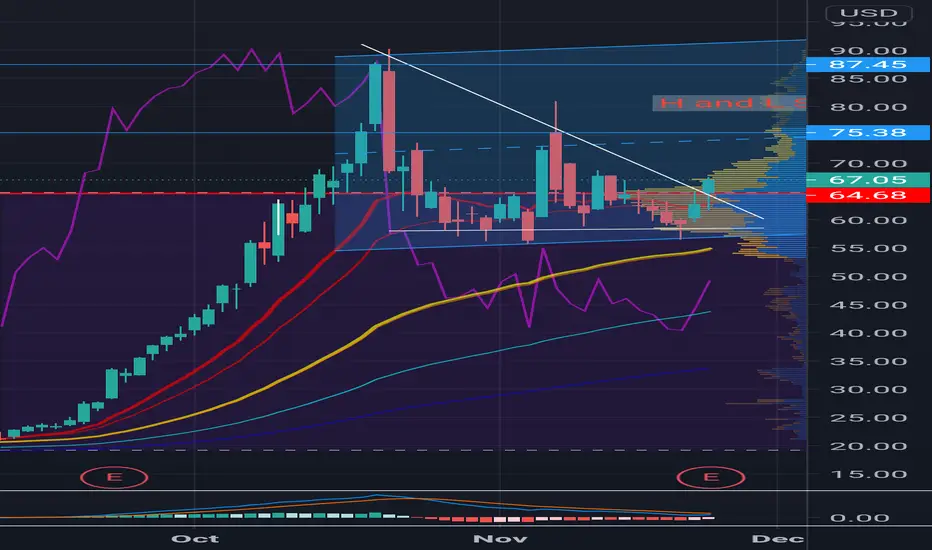This screenshot has width=932, height=550.
Task: Click the 85.00 price axis label
Action: coord(868,78)
